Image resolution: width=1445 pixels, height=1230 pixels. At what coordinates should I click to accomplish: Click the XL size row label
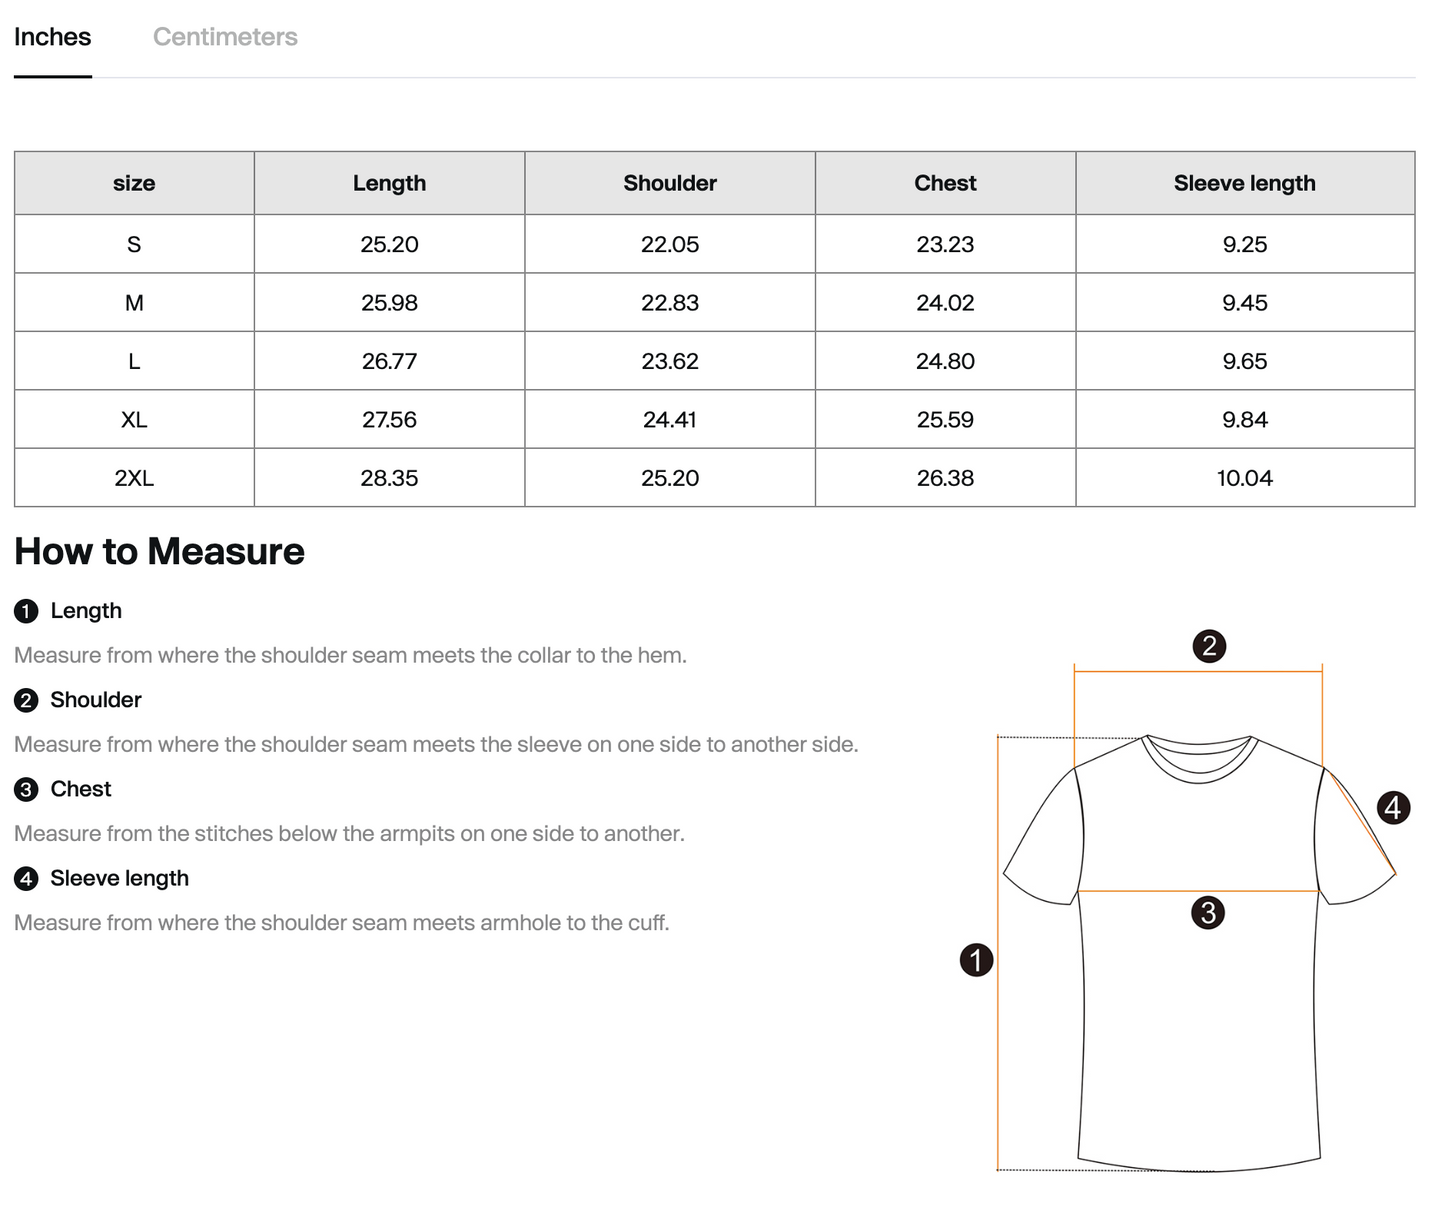point(134,420)
